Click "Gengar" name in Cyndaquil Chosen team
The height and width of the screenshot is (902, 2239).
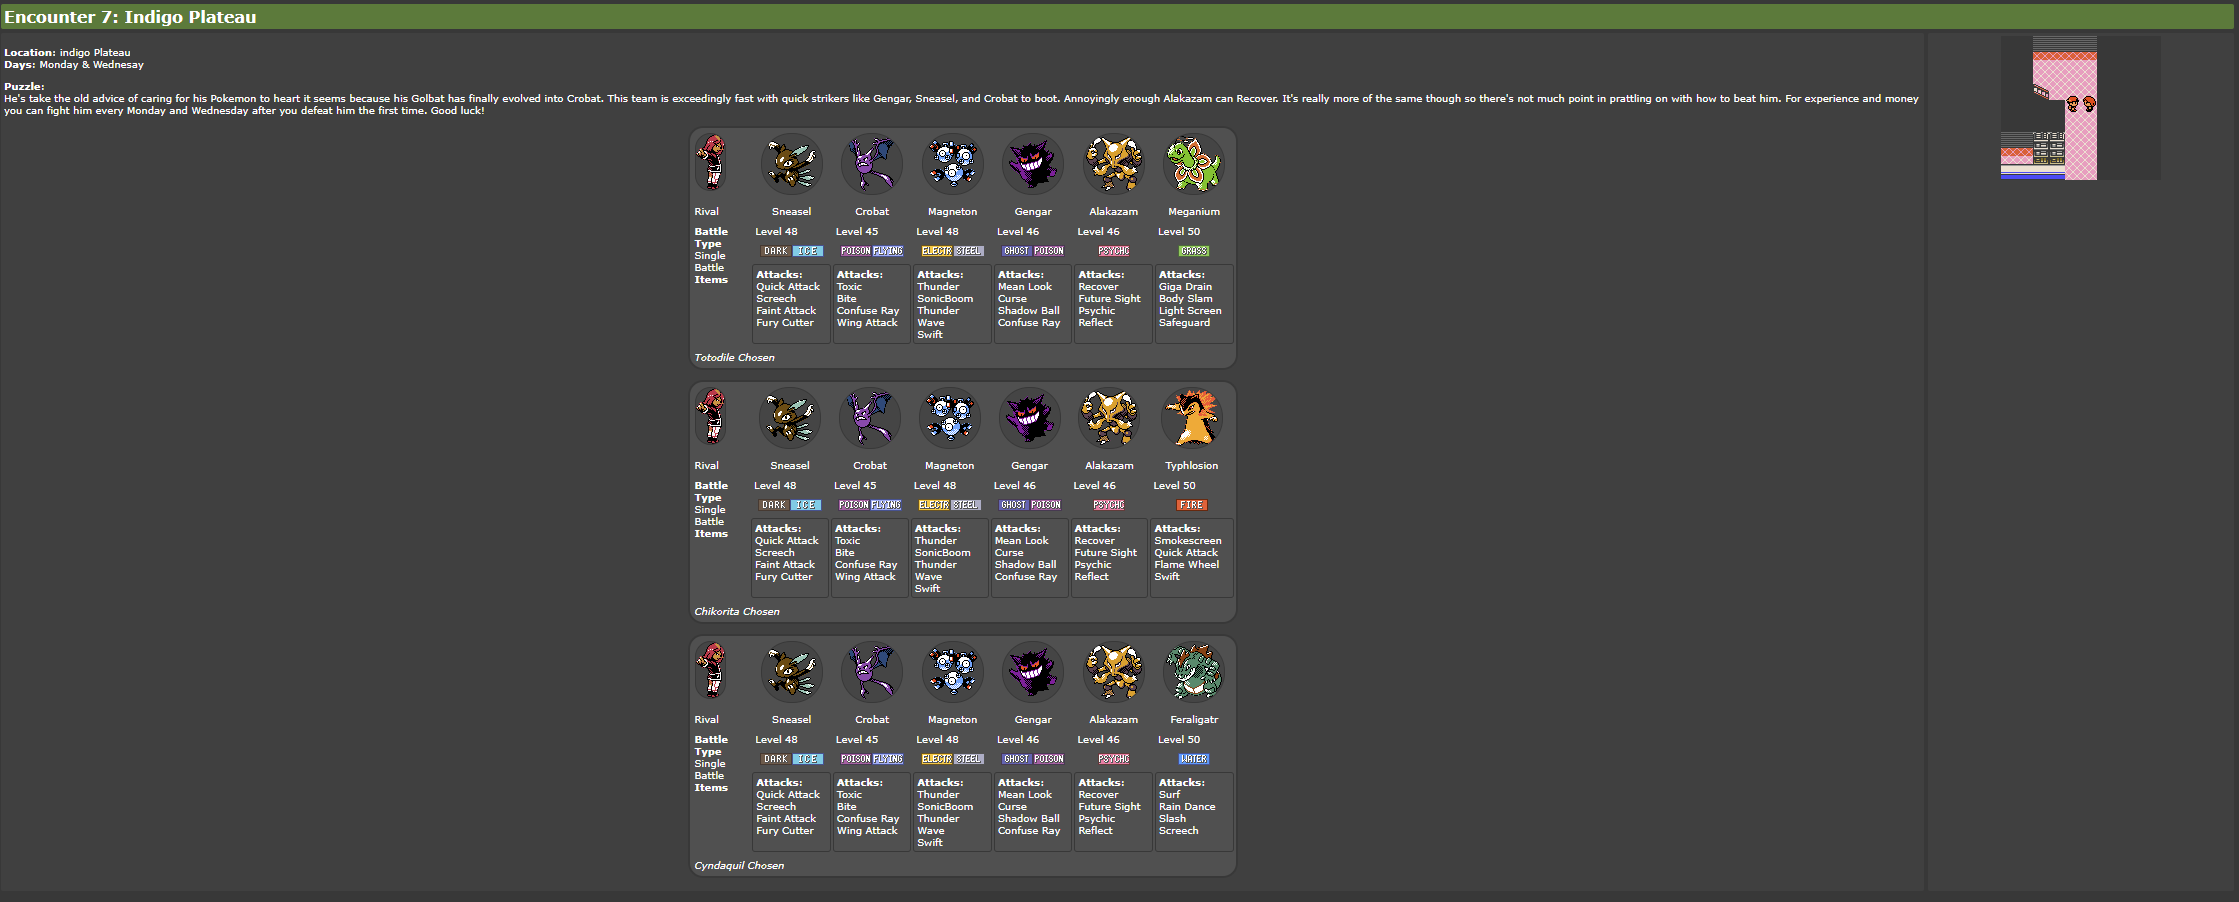pos(1033,720)
